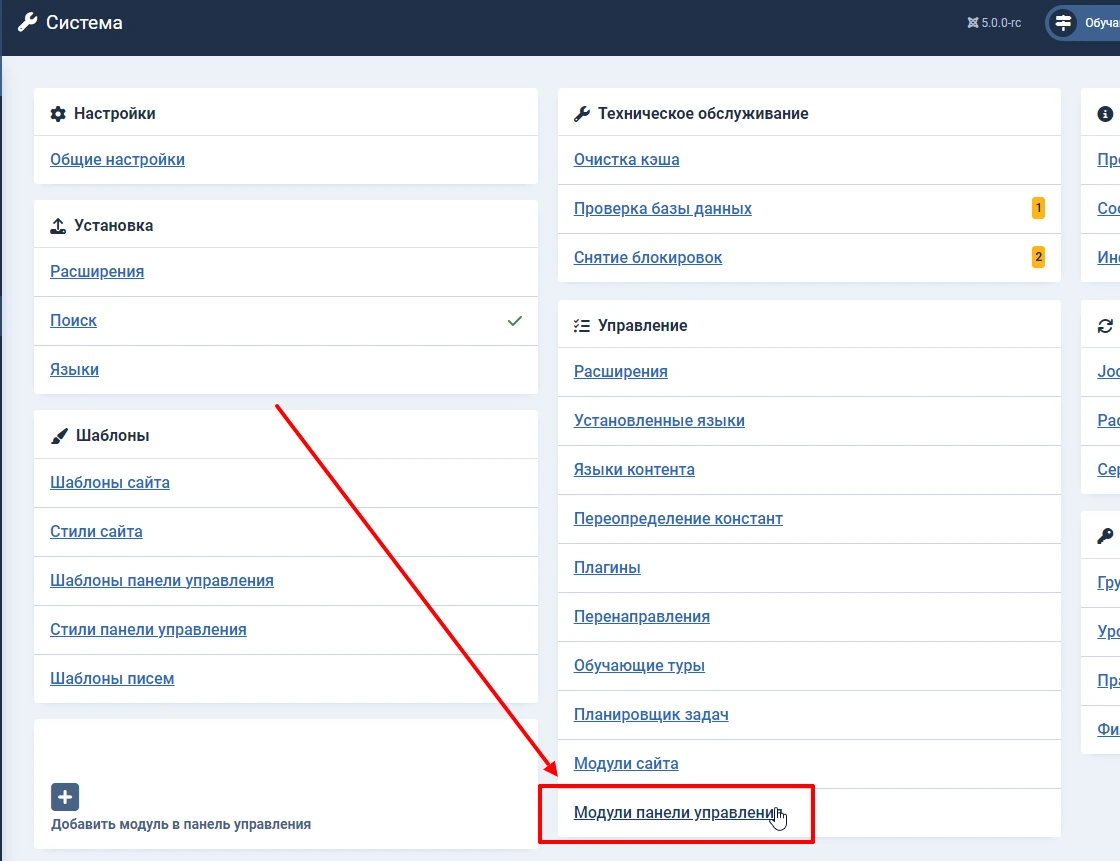Open Модули панели управления

[676, 812]
